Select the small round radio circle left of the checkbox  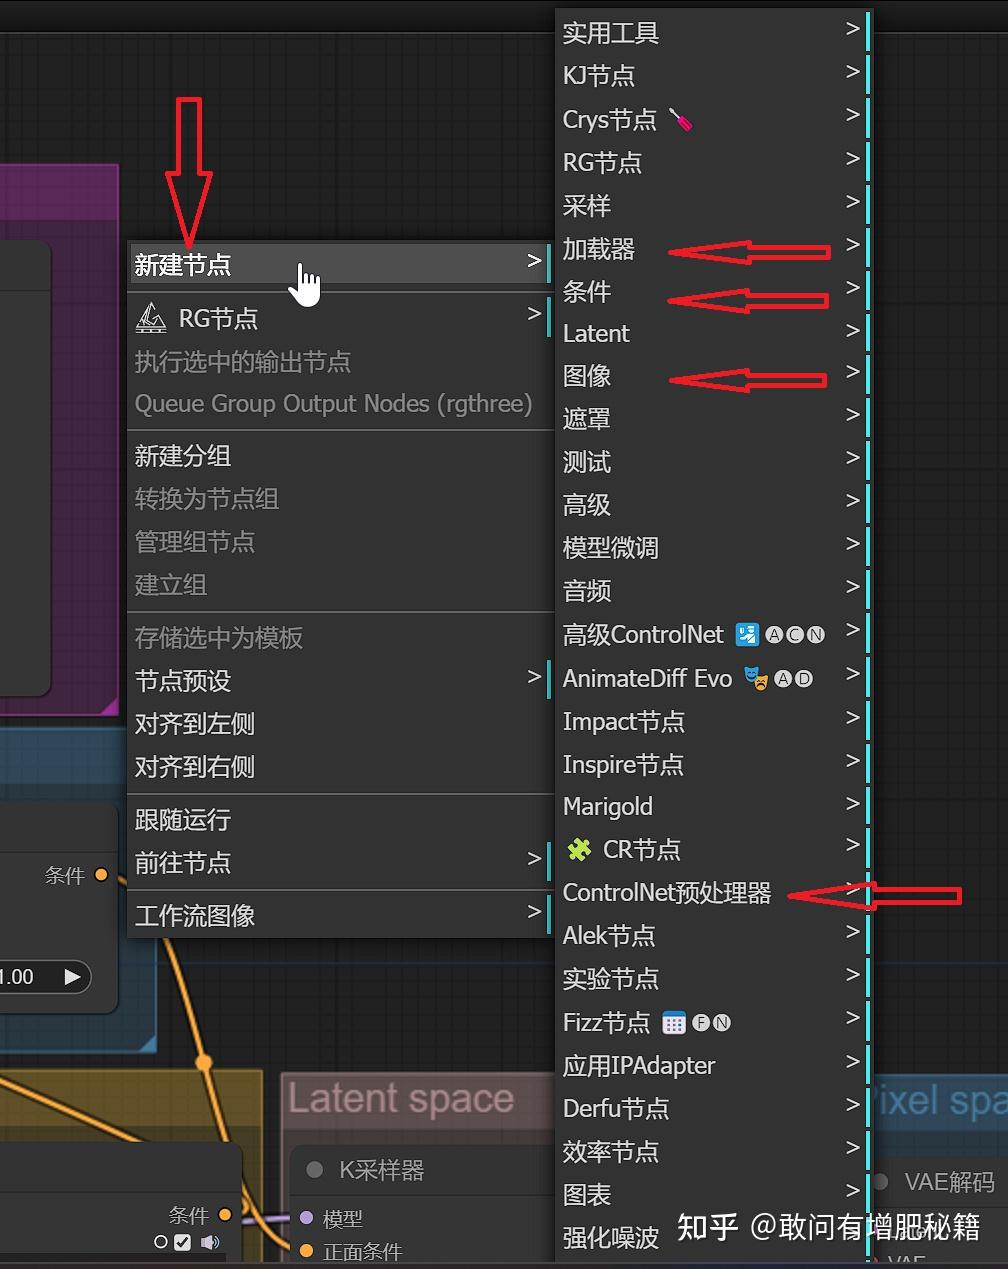161,1242
